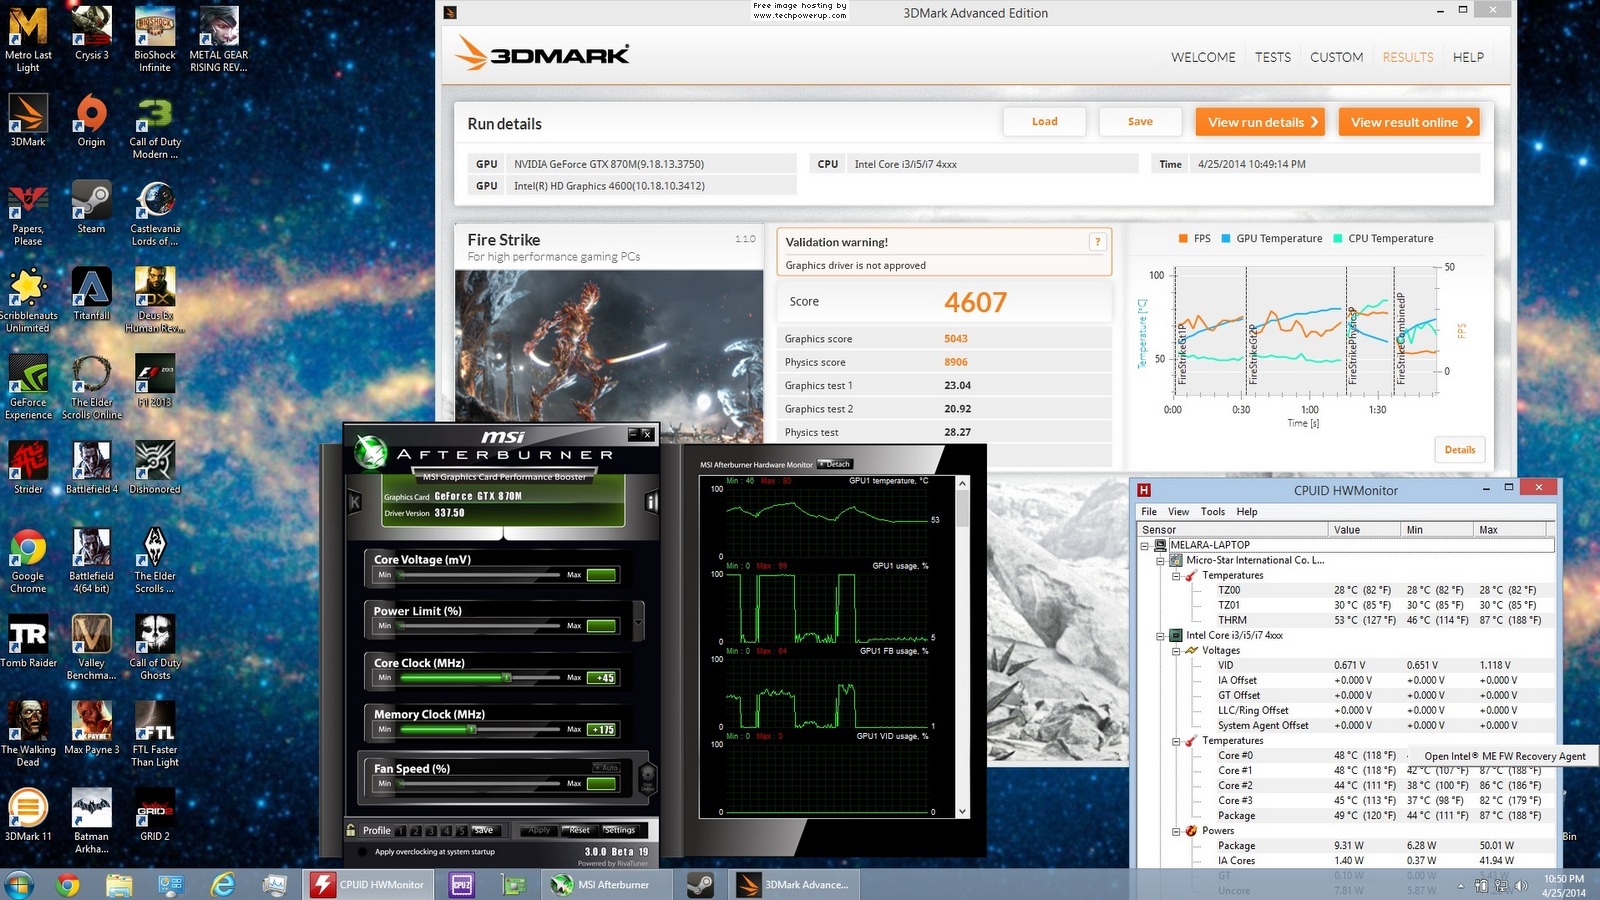Open the Dishonored desktop icon

pyautogui.click(x=155, y=468)
